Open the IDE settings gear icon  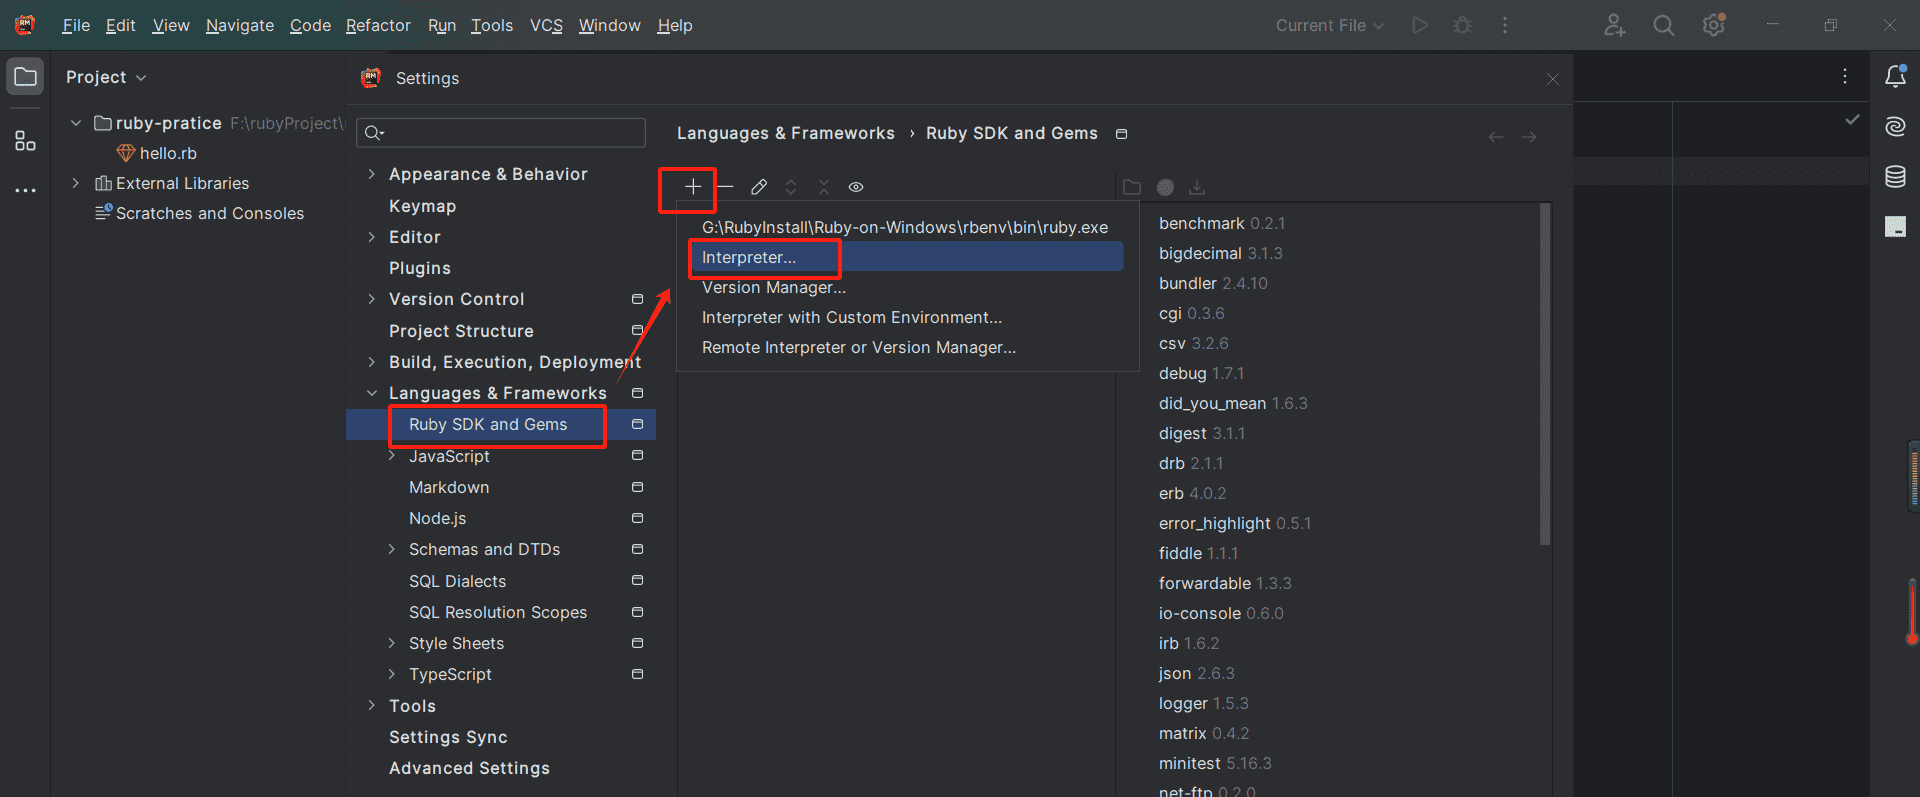pyautogui.click(x=1714, y=25)
